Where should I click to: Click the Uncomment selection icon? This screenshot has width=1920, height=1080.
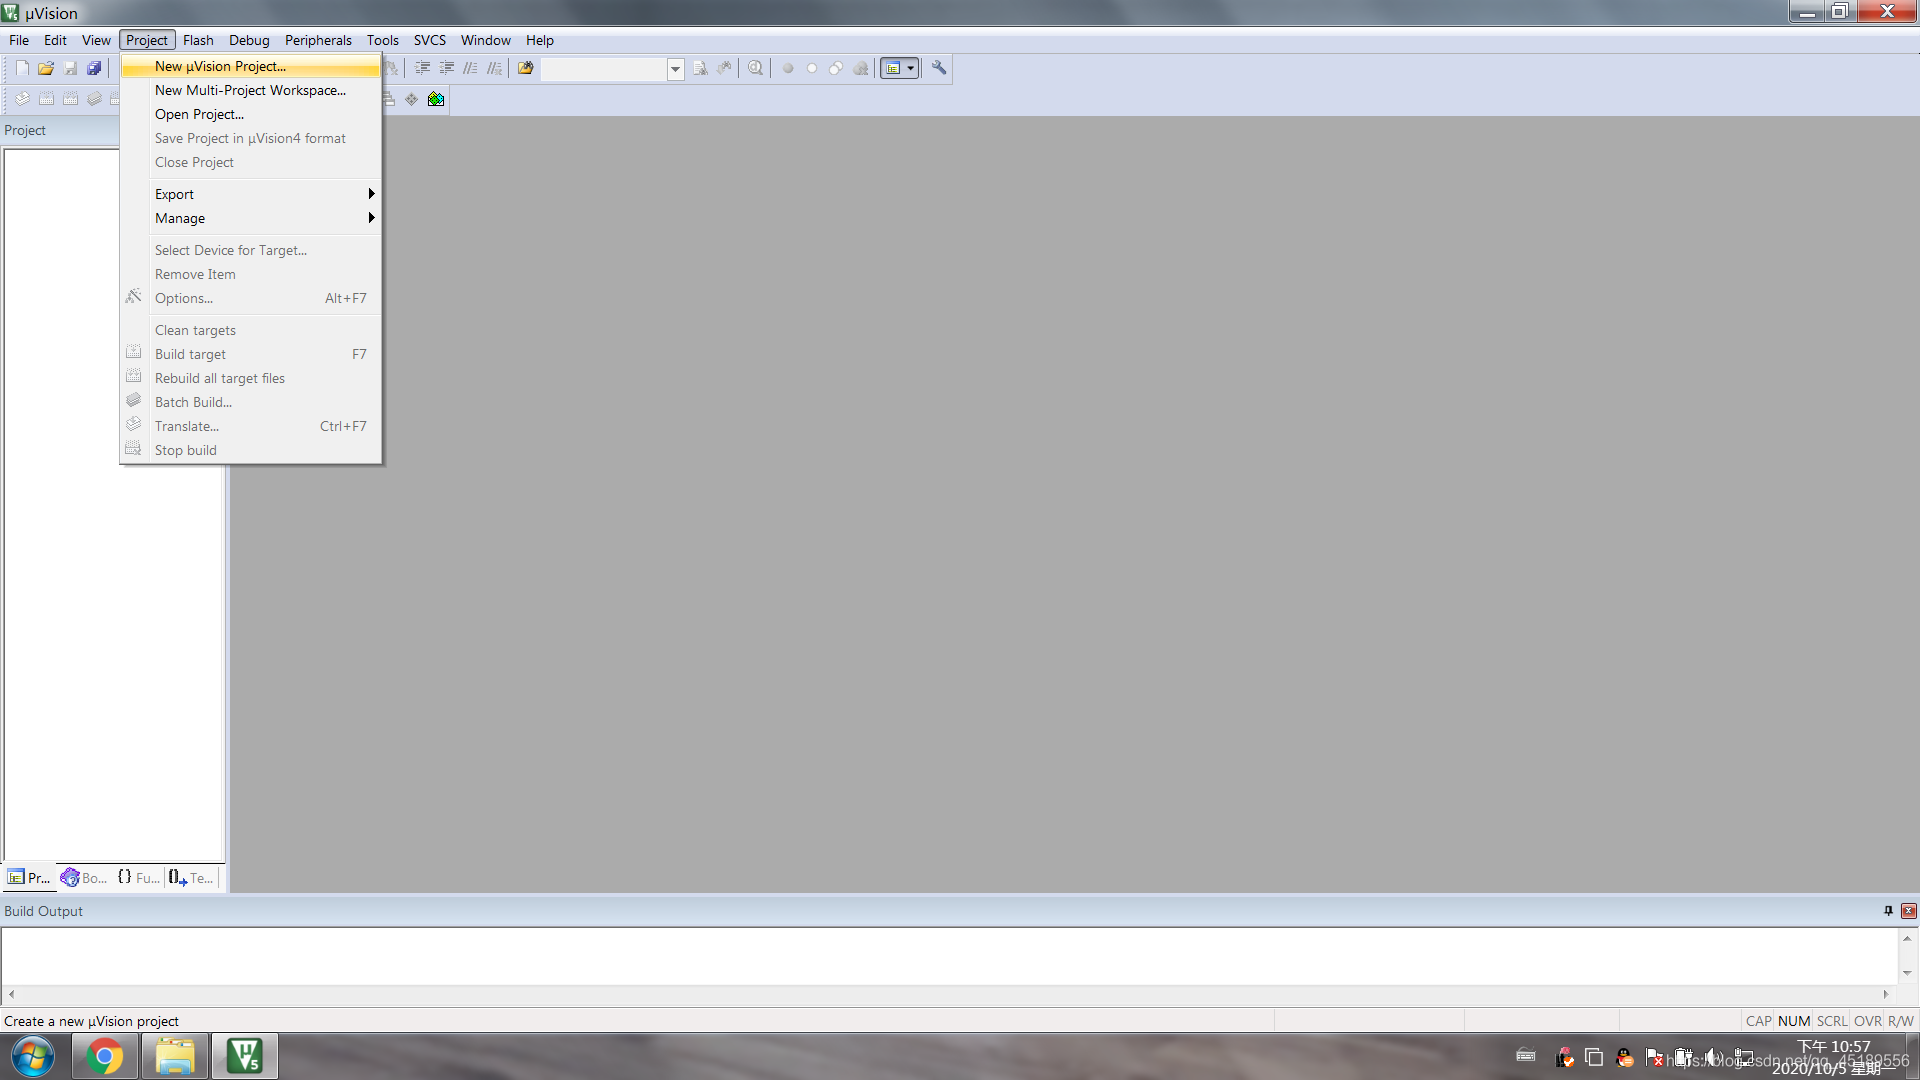[495, 68]
